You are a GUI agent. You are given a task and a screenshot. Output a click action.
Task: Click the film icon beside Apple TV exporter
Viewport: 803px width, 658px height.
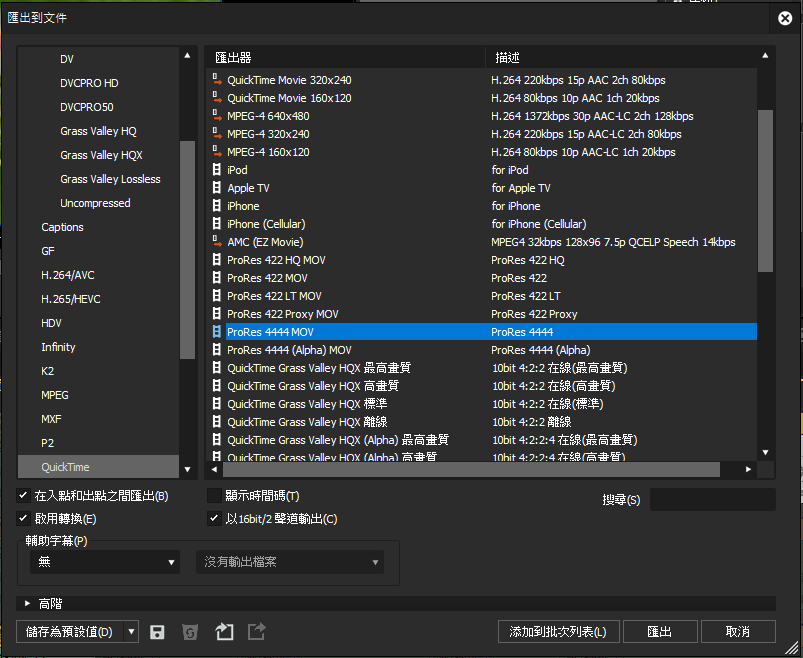217,188
